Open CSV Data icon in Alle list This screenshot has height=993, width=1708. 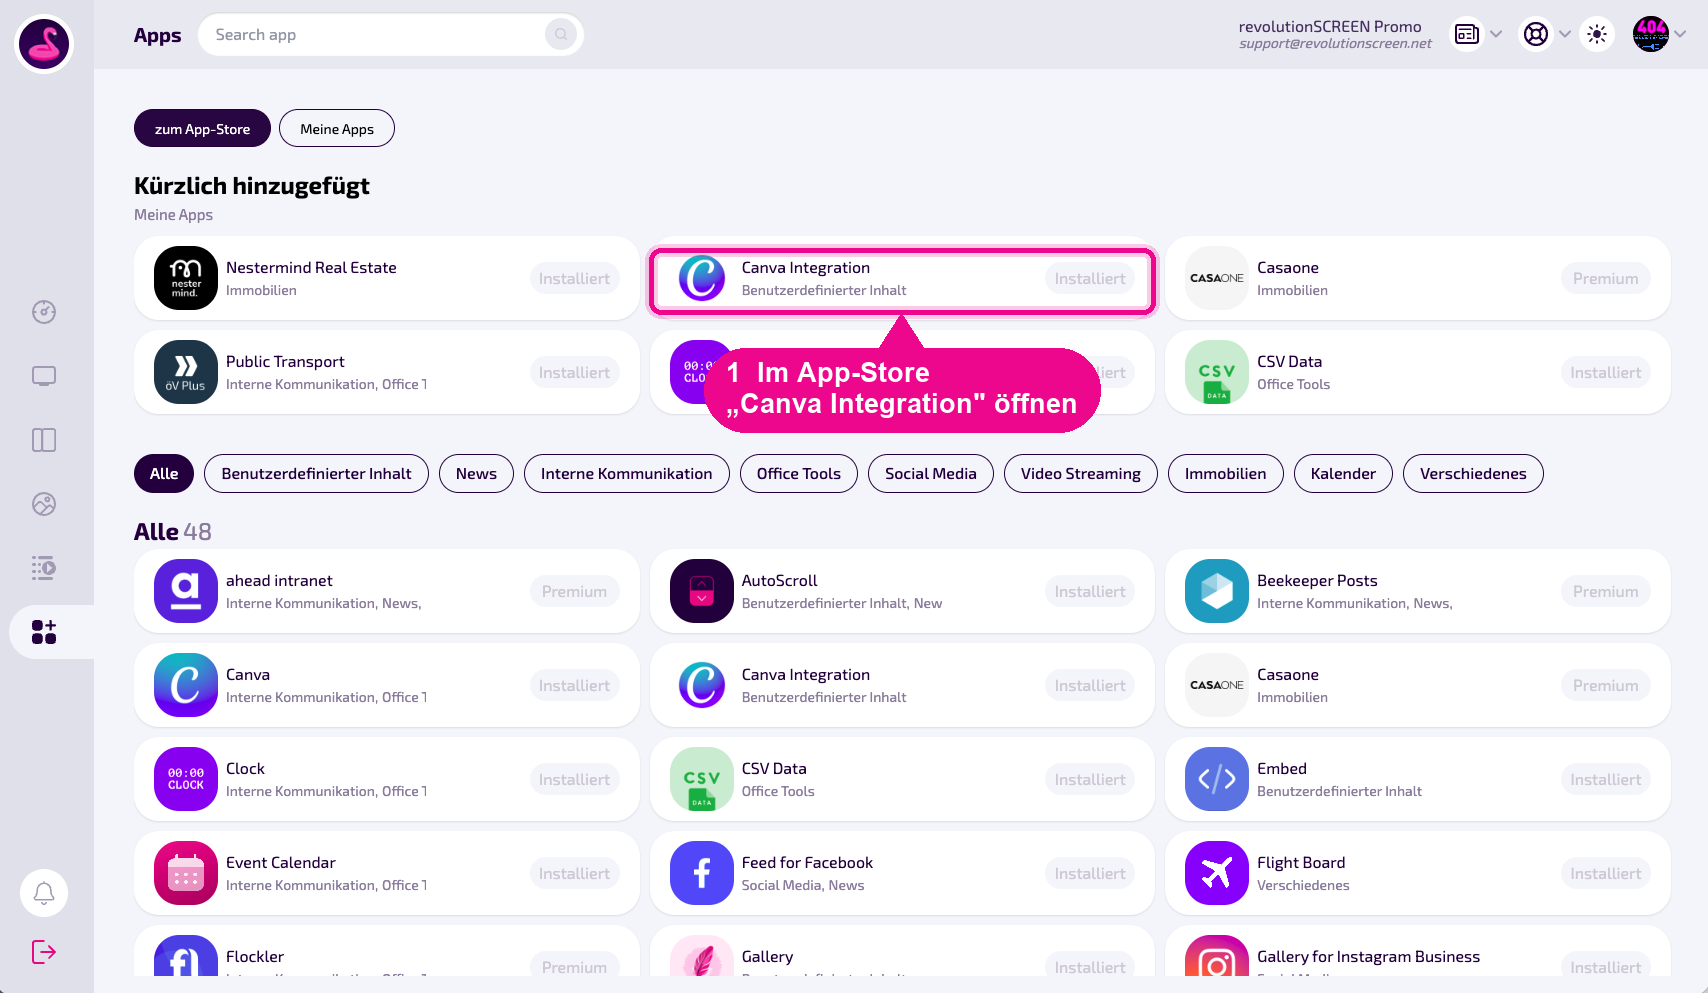(x=702, y=779)
